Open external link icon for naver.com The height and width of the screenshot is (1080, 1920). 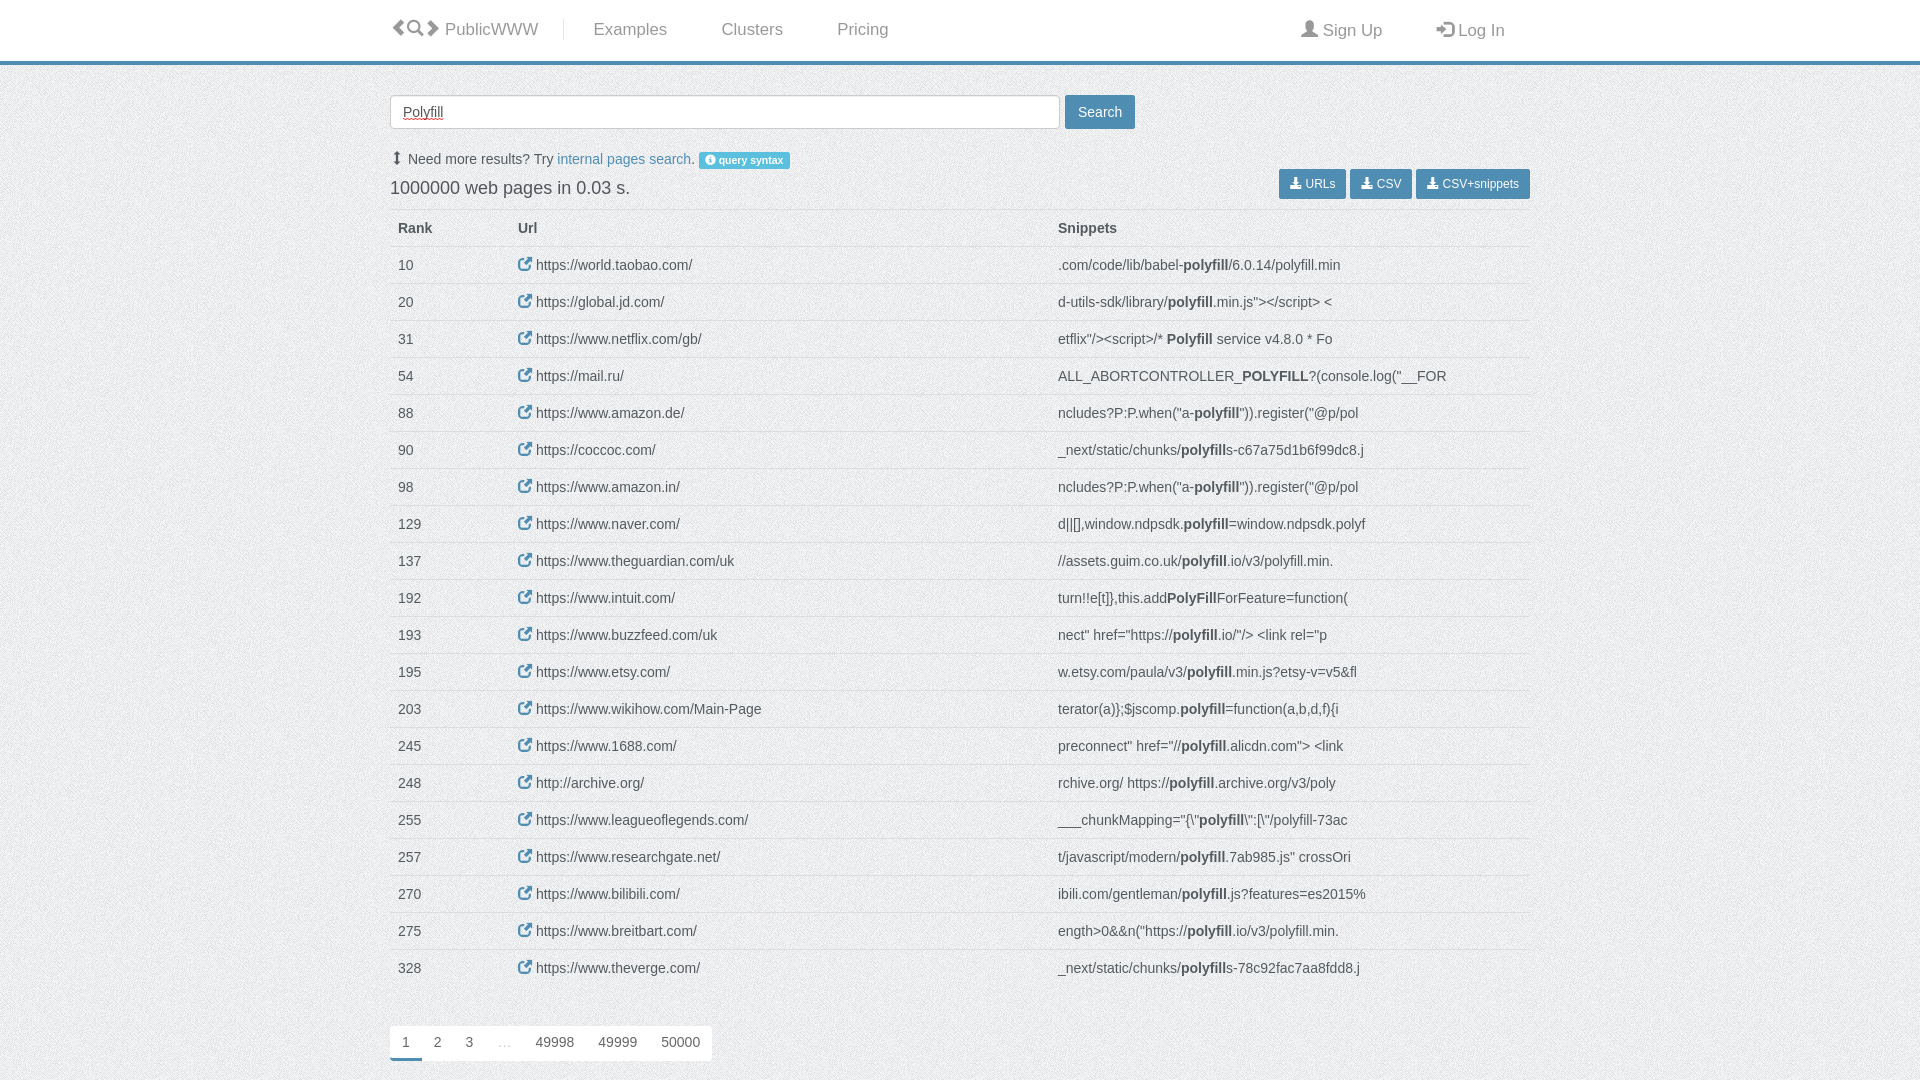pyautogui.click(x=525, y=524)
